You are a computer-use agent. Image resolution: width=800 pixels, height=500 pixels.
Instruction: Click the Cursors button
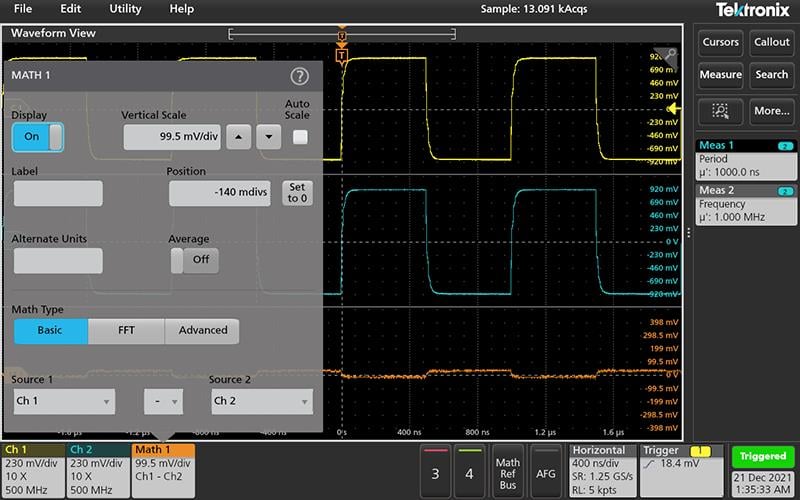coord(720,42)
